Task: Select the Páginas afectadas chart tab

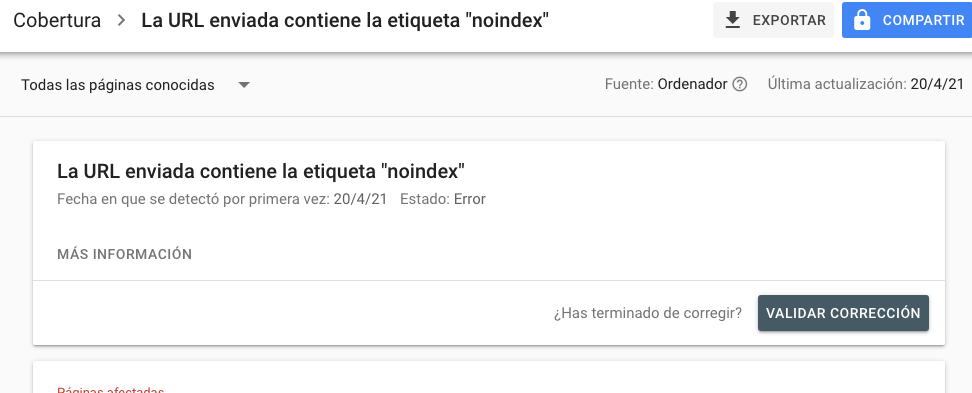Action: (110, 391)
